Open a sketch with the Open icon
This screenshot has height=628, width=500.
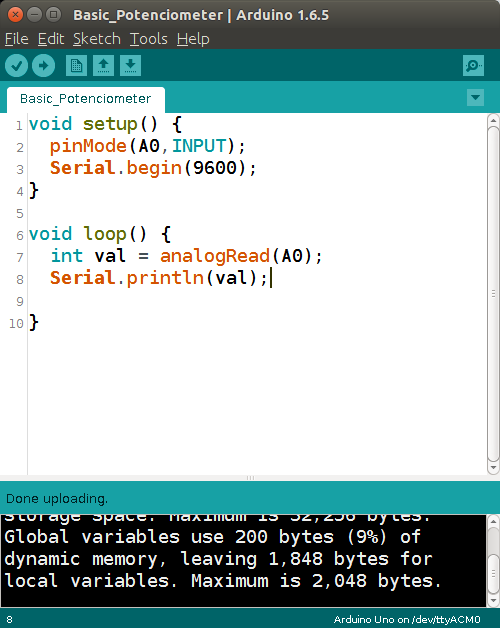(103, 65)
